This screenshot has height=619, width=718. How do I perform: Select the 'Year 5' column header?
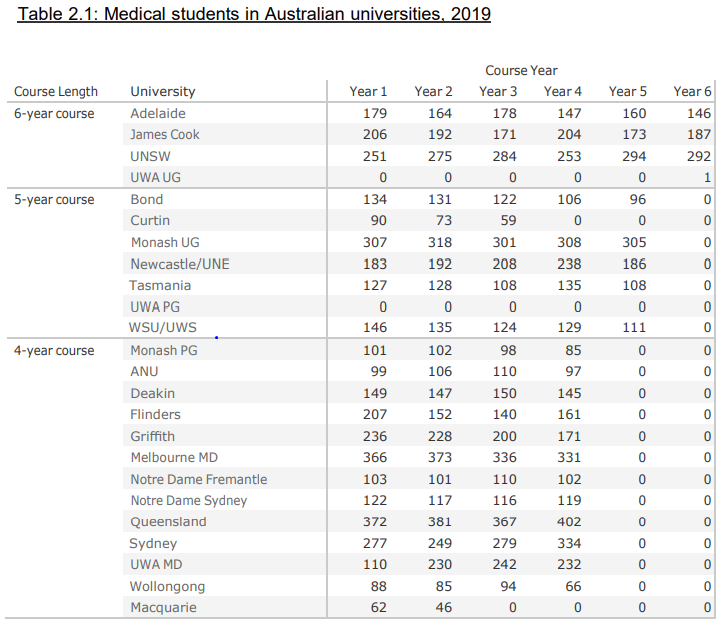pos(627,92)
